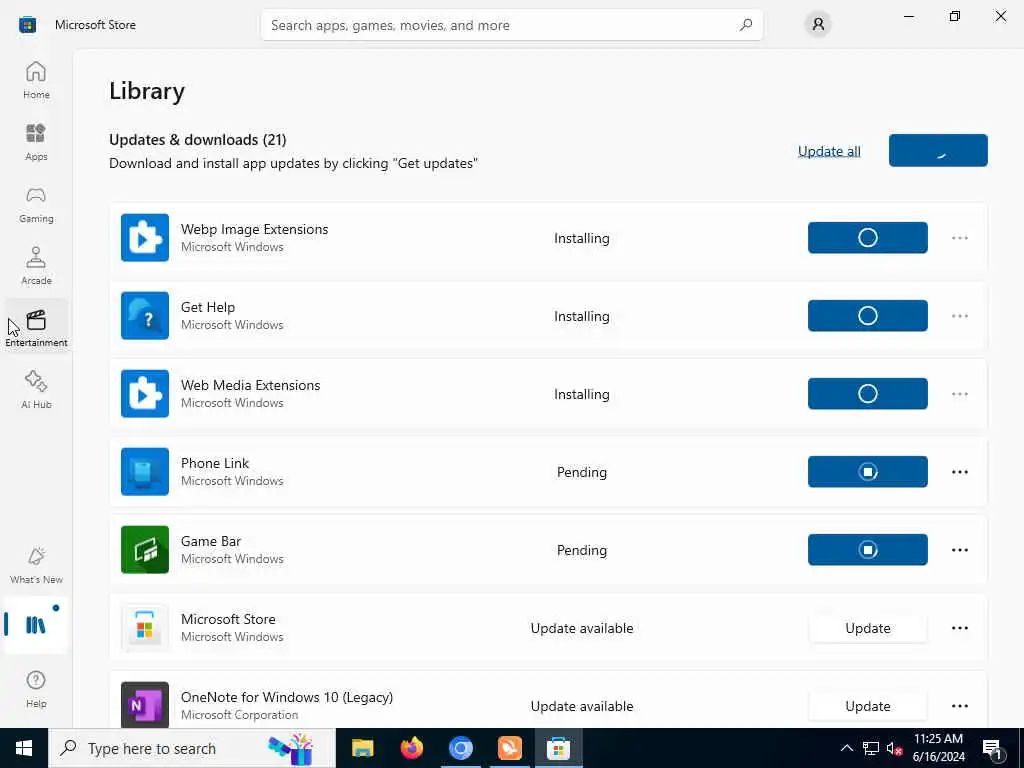Click the blue Get updates loading button

pos(938,150)
